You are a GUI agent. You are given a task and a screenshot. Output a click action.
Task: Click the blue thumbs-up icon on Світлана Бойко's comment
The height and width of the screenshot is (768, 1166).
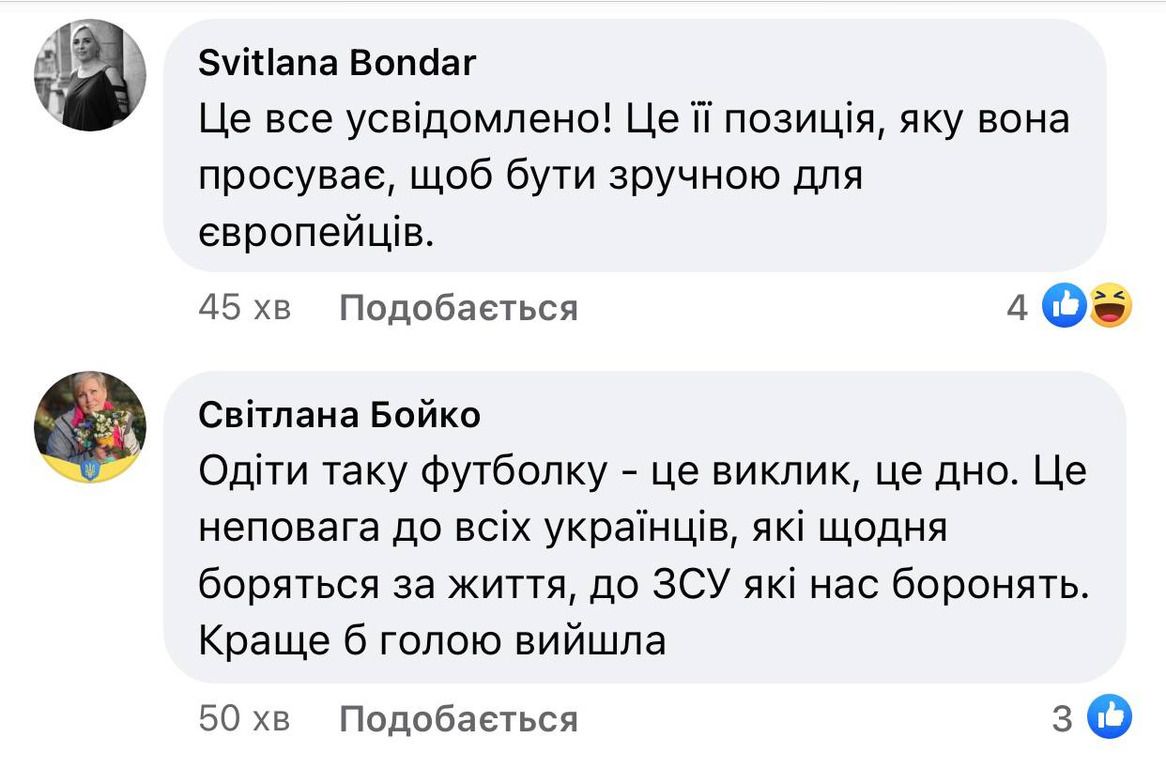[1108, 717]
